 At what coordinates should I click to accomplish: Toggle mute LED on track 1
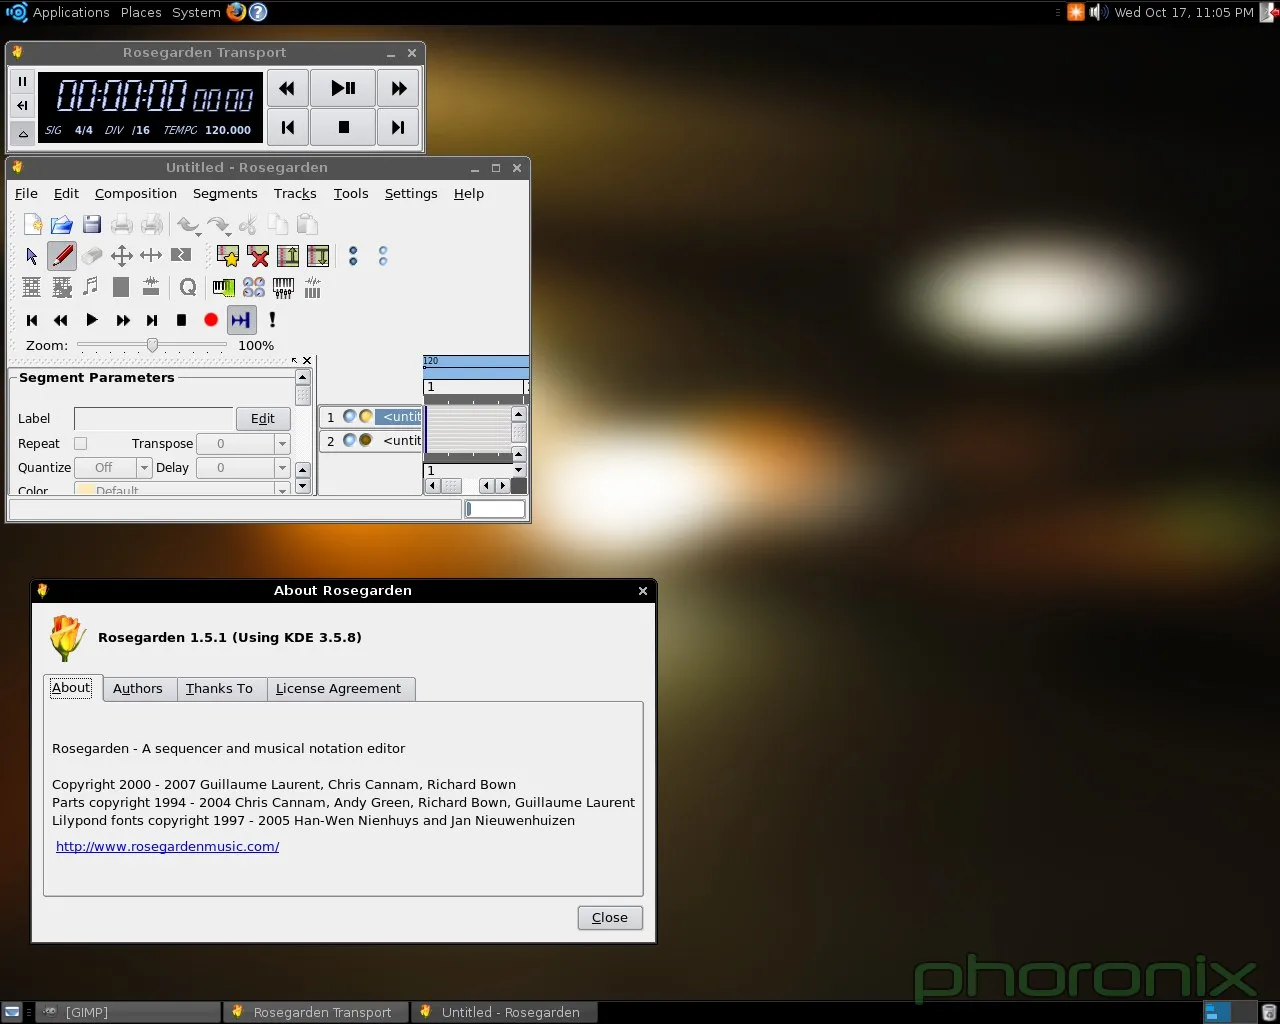coord(349,416)
